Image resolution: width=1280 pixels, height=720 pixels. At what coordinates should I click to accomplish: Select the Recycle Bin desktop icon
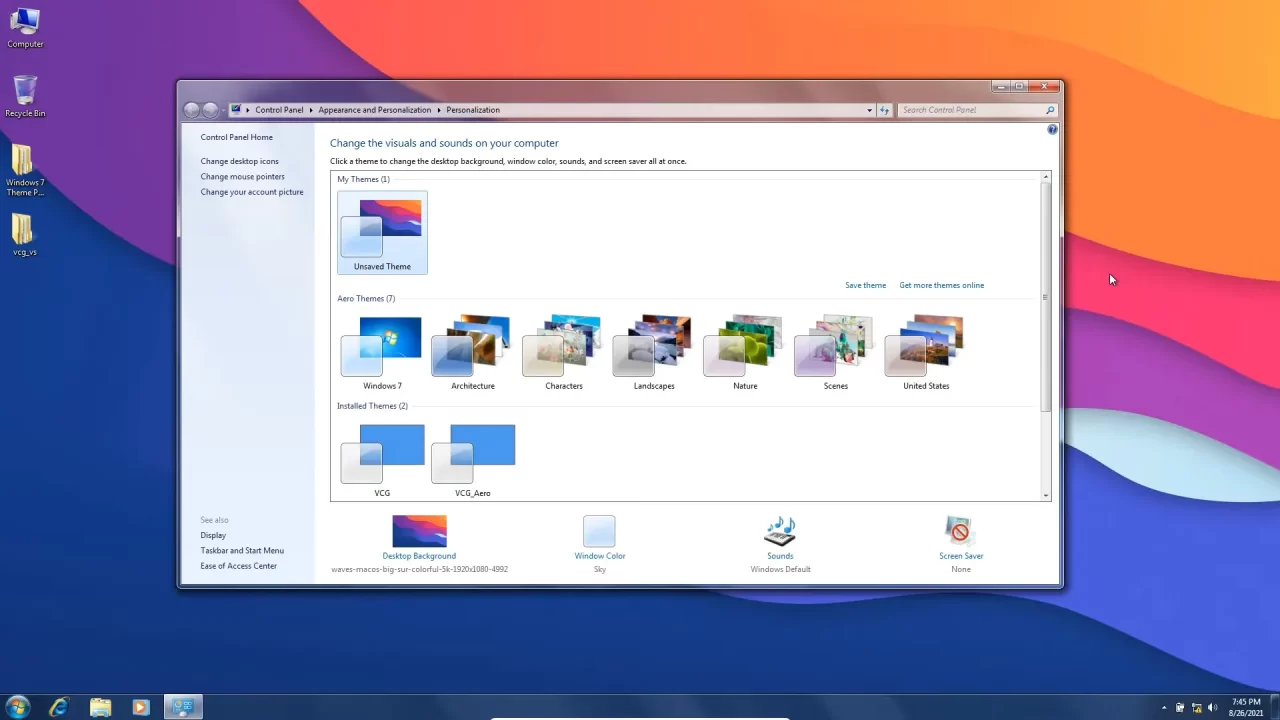tap(25, 97)
